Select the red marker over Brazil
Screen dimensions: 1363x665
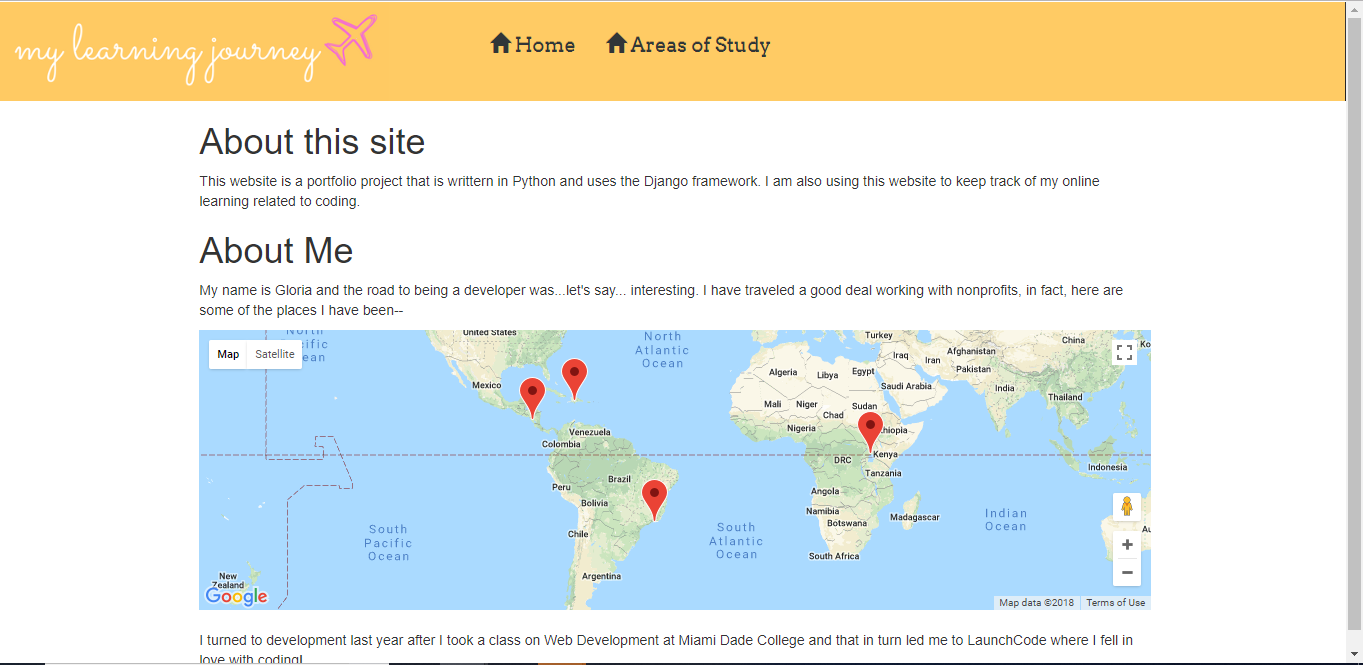[x=656, y=492]
